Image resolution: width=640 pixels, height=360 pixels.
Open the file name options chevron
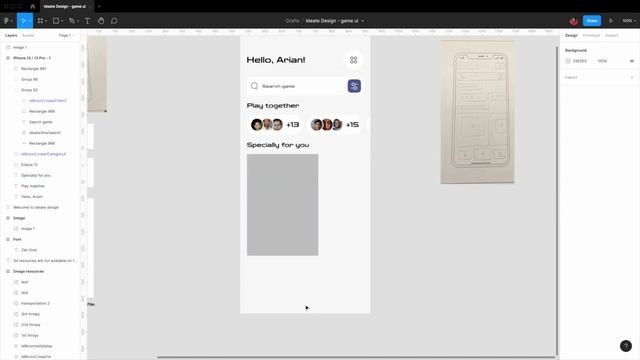(362, 21)
